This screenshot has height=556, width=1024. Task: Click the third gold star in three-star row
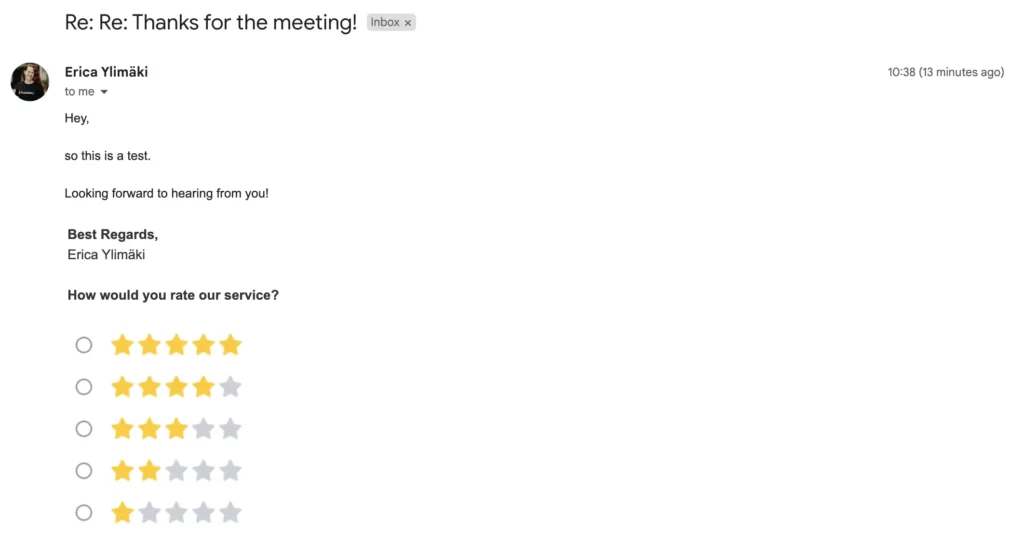pos(176,429)
